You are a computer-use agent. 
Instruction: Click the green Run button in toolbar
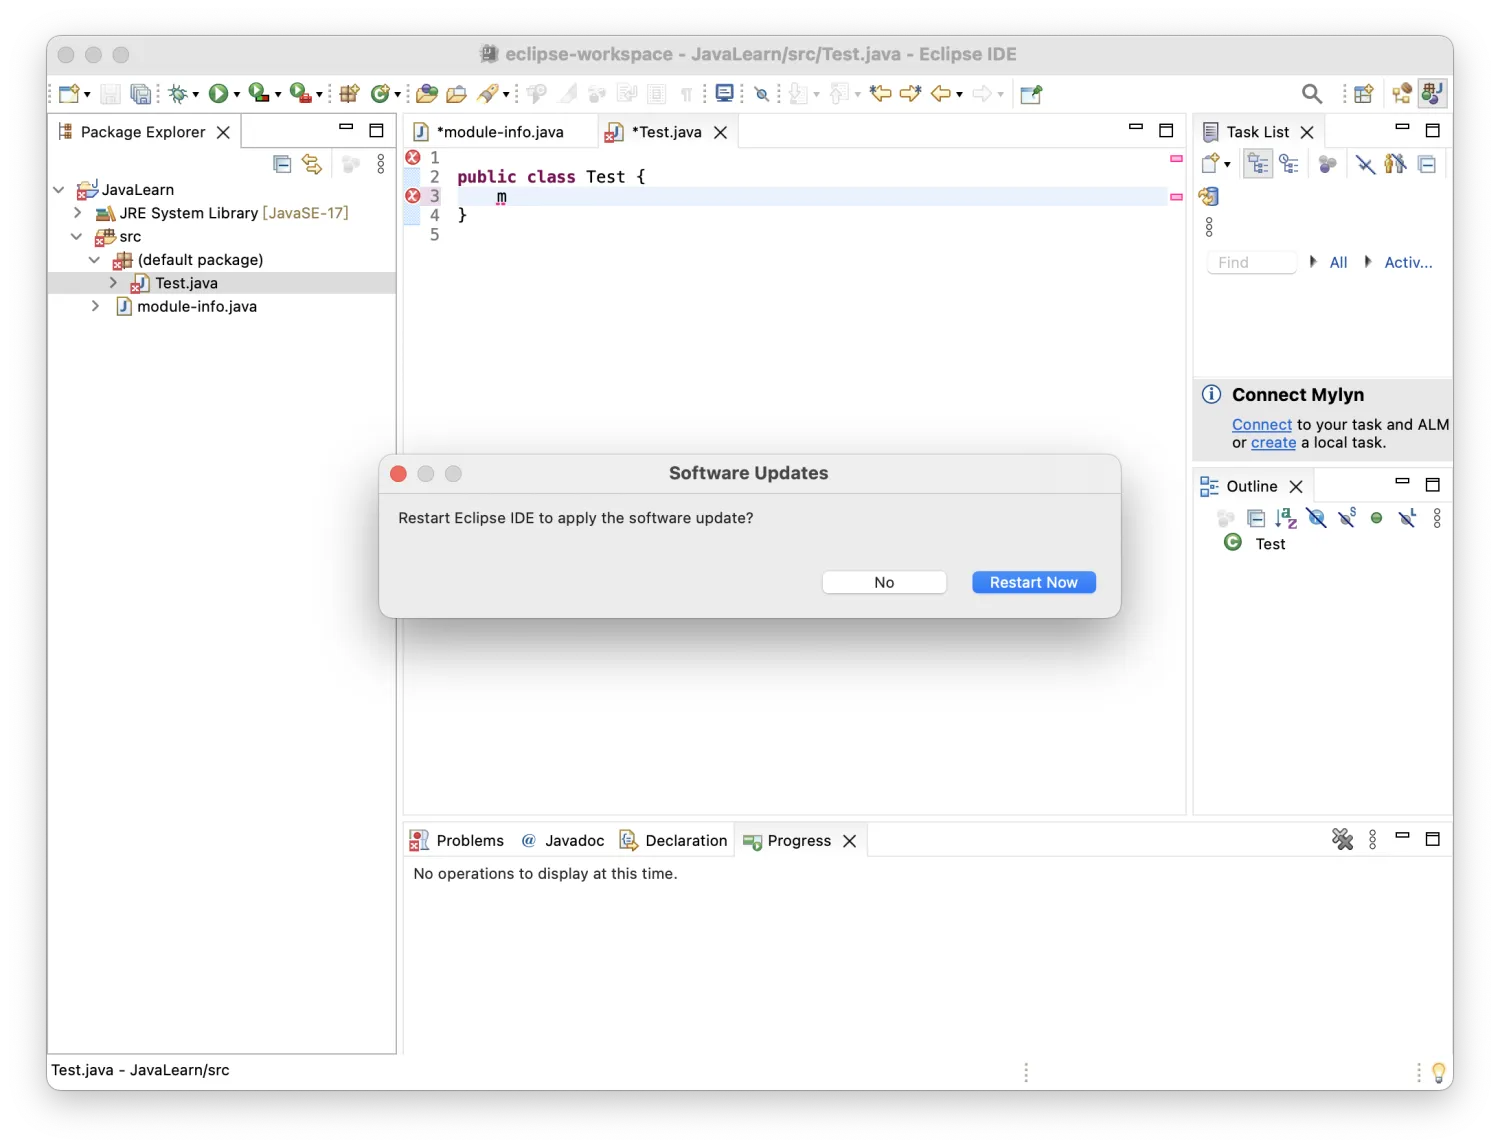(217, 93)
